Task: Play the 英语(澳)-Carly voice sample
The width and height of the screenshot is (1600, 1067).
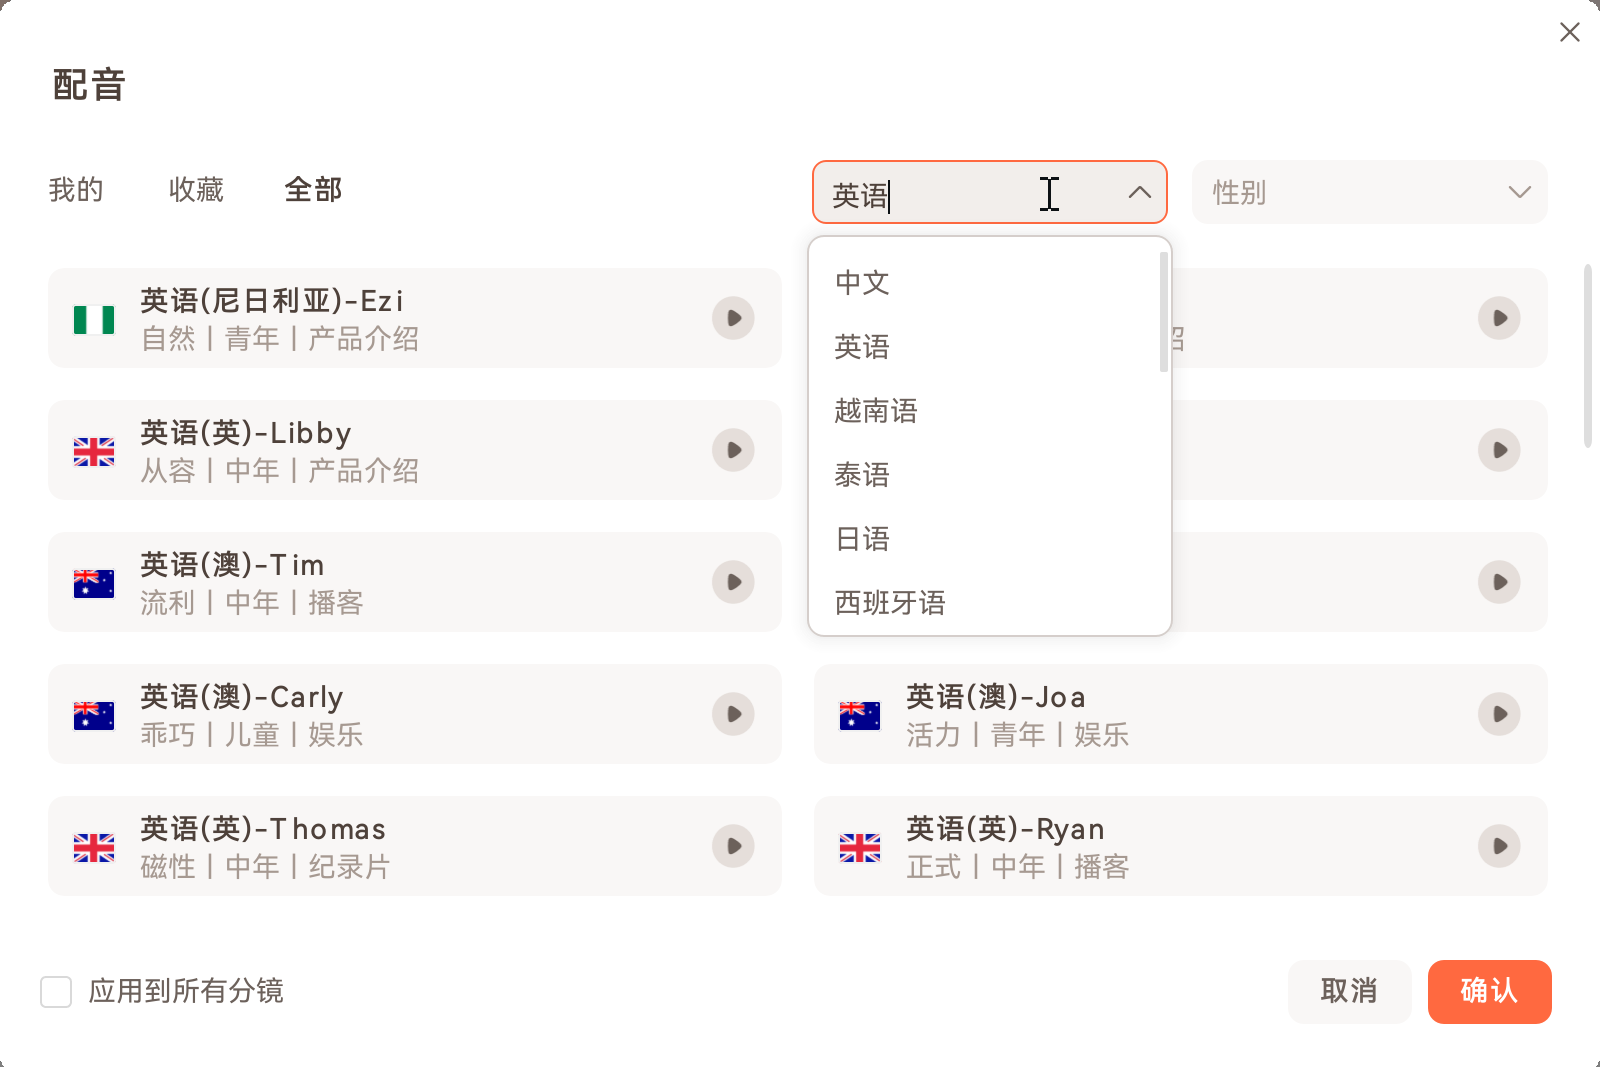Action: click(734, 714)
